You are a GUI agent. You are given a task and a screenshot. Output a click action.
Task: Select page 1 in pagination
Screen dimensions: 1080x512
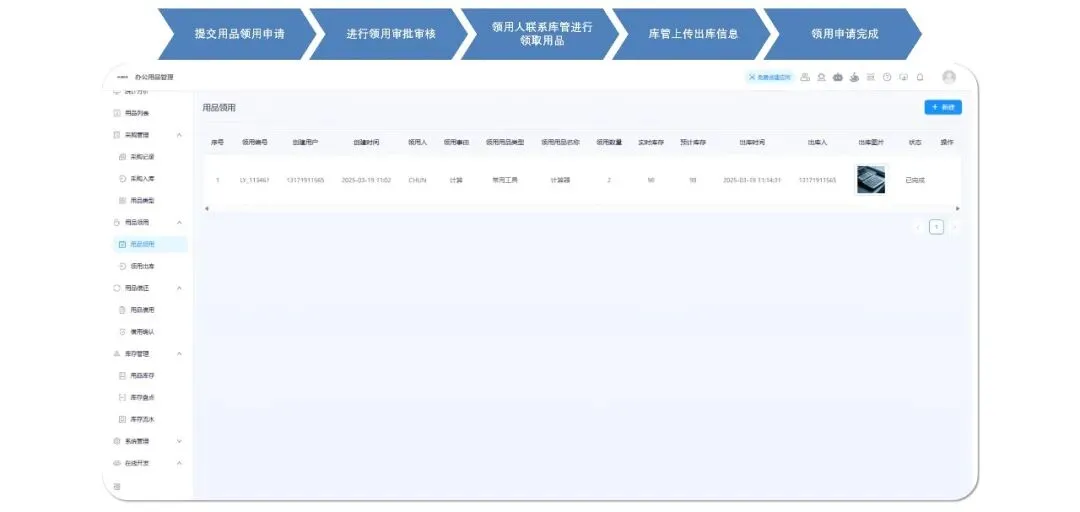click(x=936, y=227)
